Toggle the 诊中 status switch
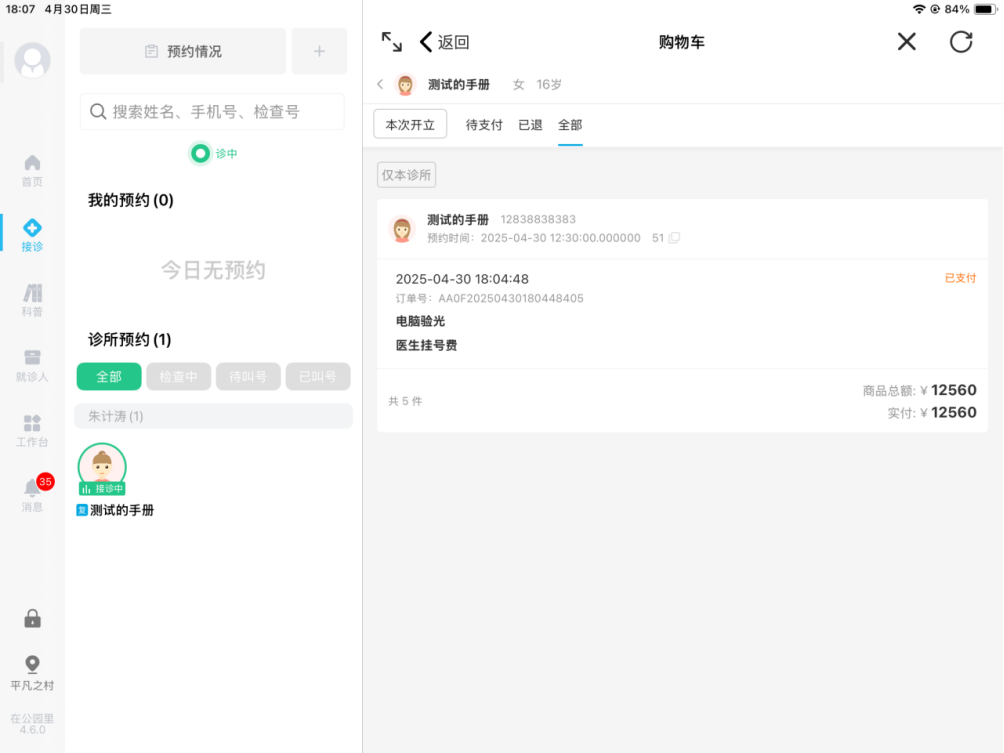The image size is (1004, 753). pyautogui.click(x=201, y=154)
